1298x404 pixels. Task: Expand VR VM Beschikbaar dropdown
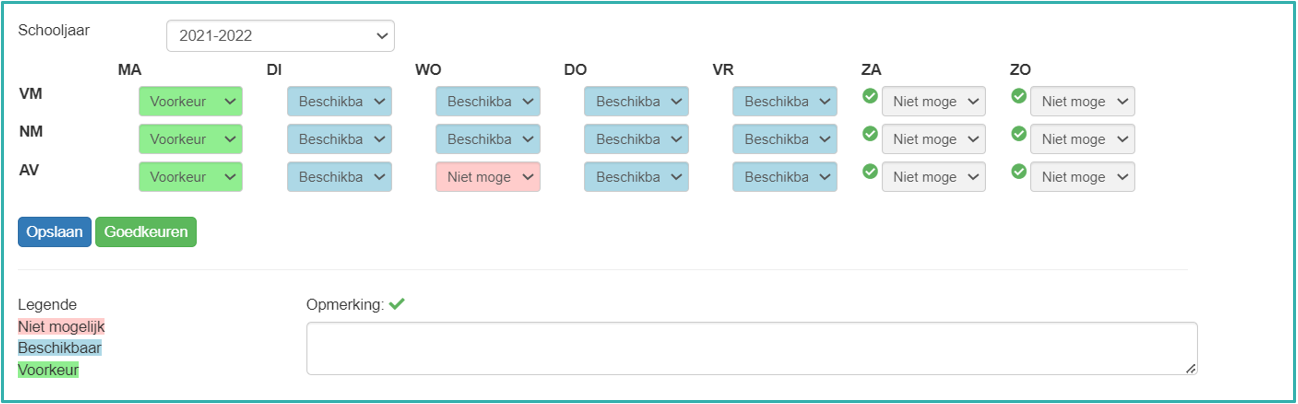coord(785,102)
